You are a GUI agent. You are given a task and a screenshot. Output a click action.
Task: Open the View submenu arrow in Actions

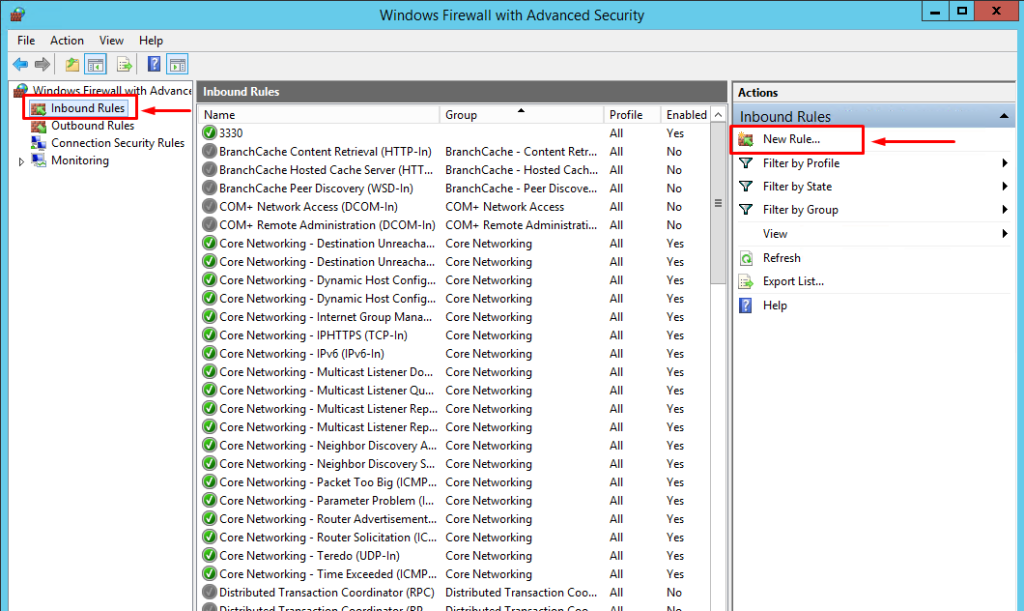(1005, 234)
